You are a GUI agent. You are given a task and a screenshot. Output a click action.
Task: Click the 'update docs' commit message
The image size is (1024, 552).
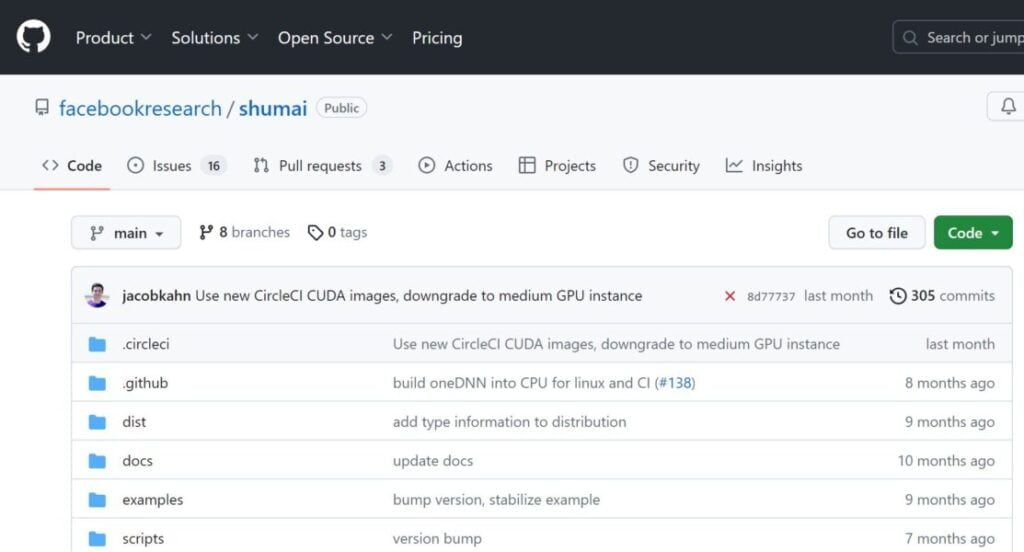click(x=432, y=461)
